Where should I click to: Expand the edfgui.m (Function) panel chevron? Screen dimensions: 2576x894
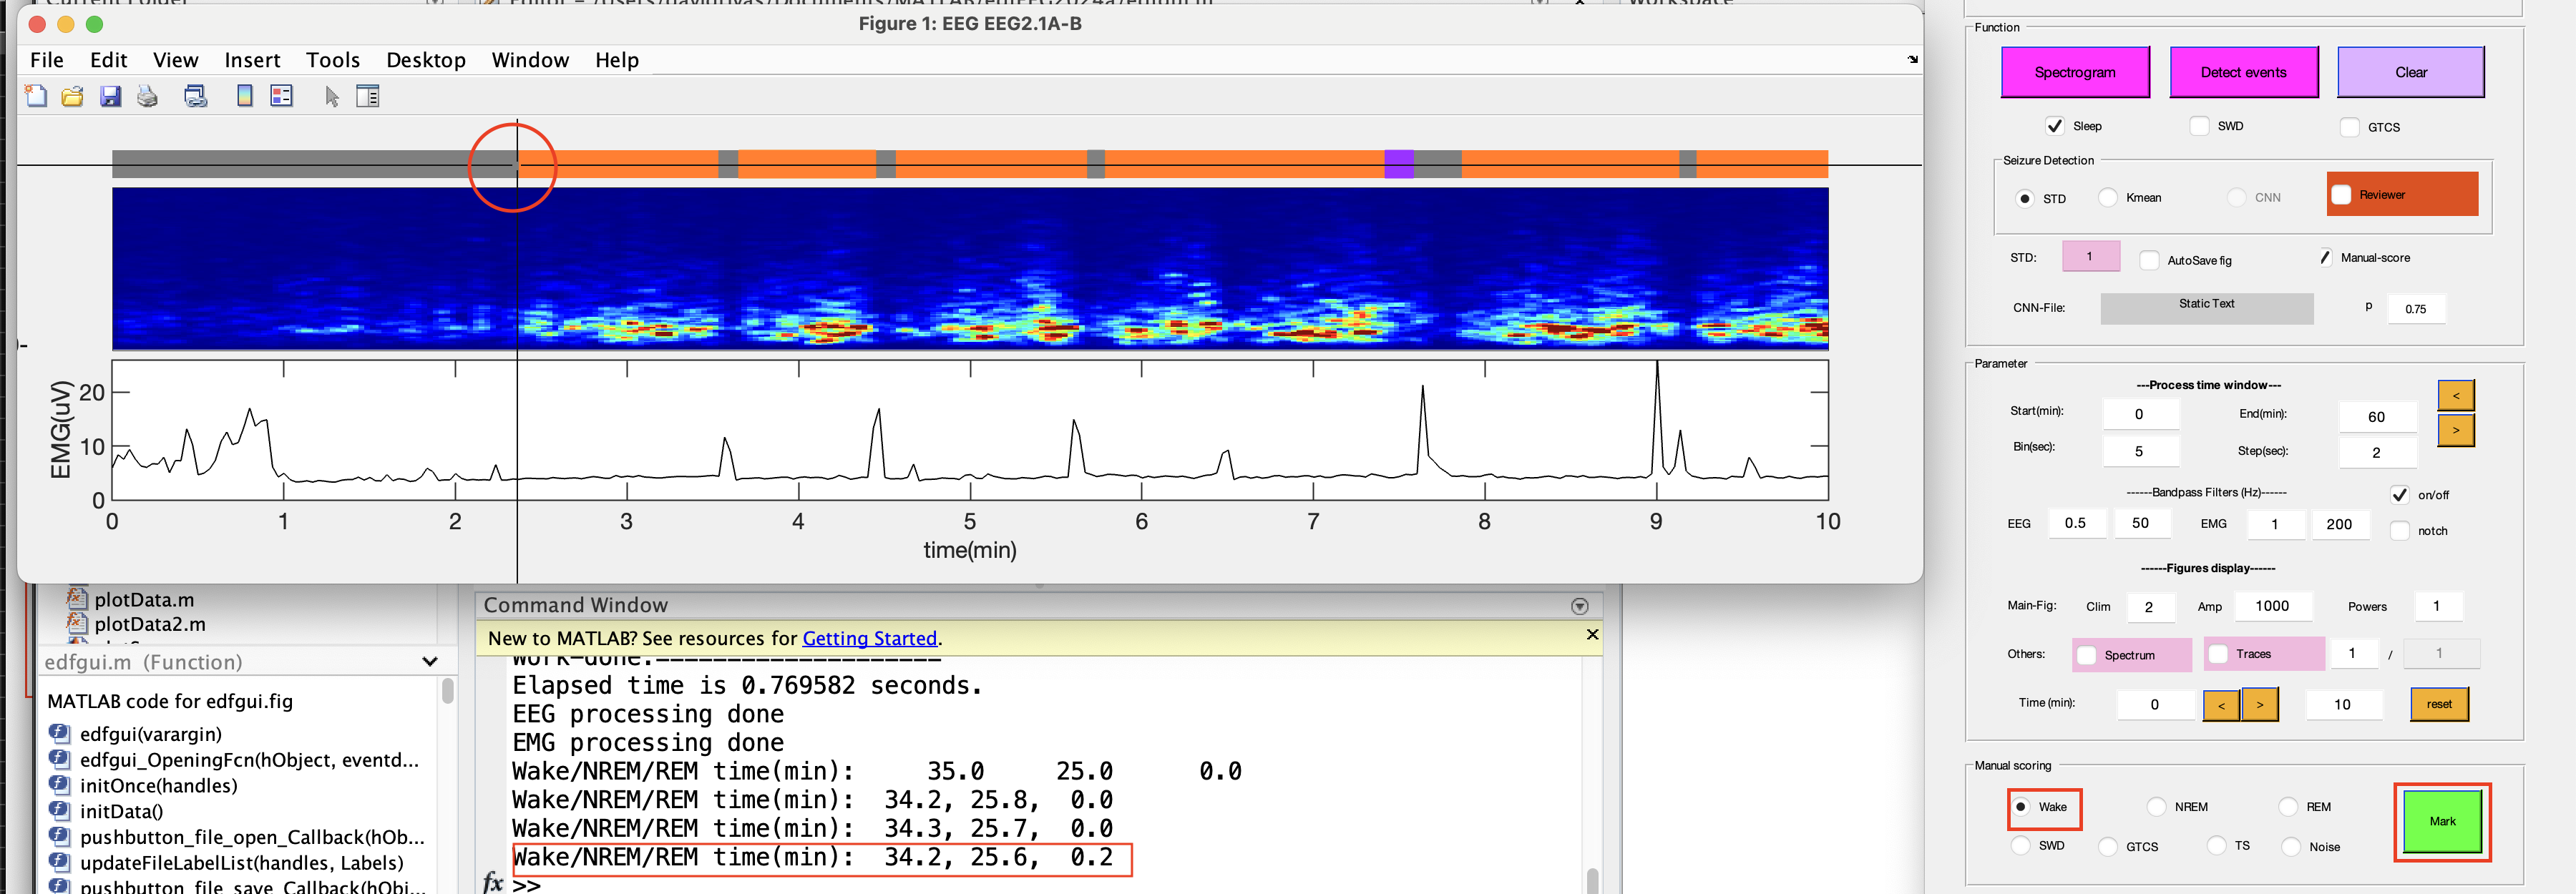click(x=430, y=661)
